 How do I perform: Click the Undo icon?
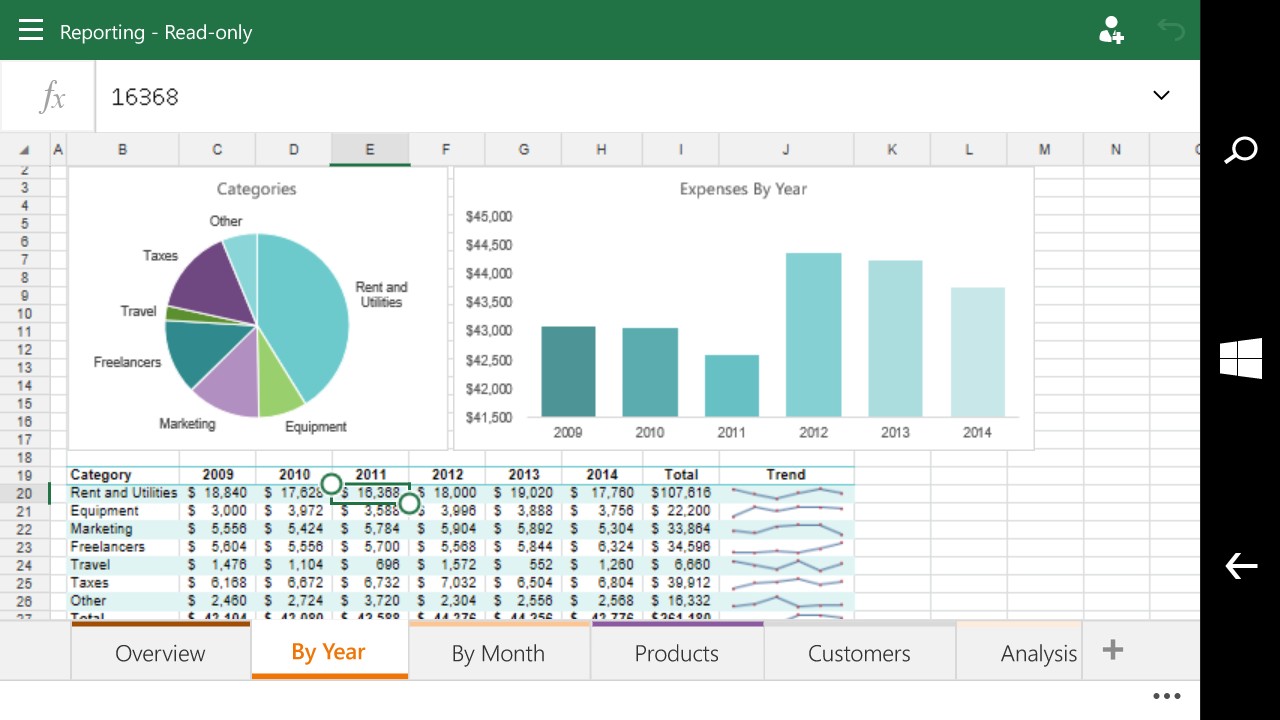click(1171, 30)
